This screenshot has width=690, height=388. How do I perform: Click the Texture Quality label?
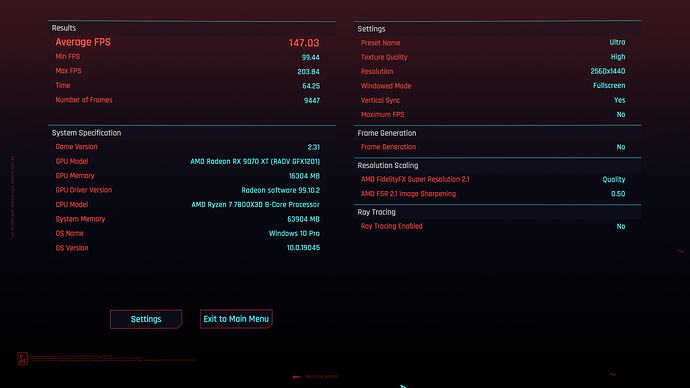point(384,57)
